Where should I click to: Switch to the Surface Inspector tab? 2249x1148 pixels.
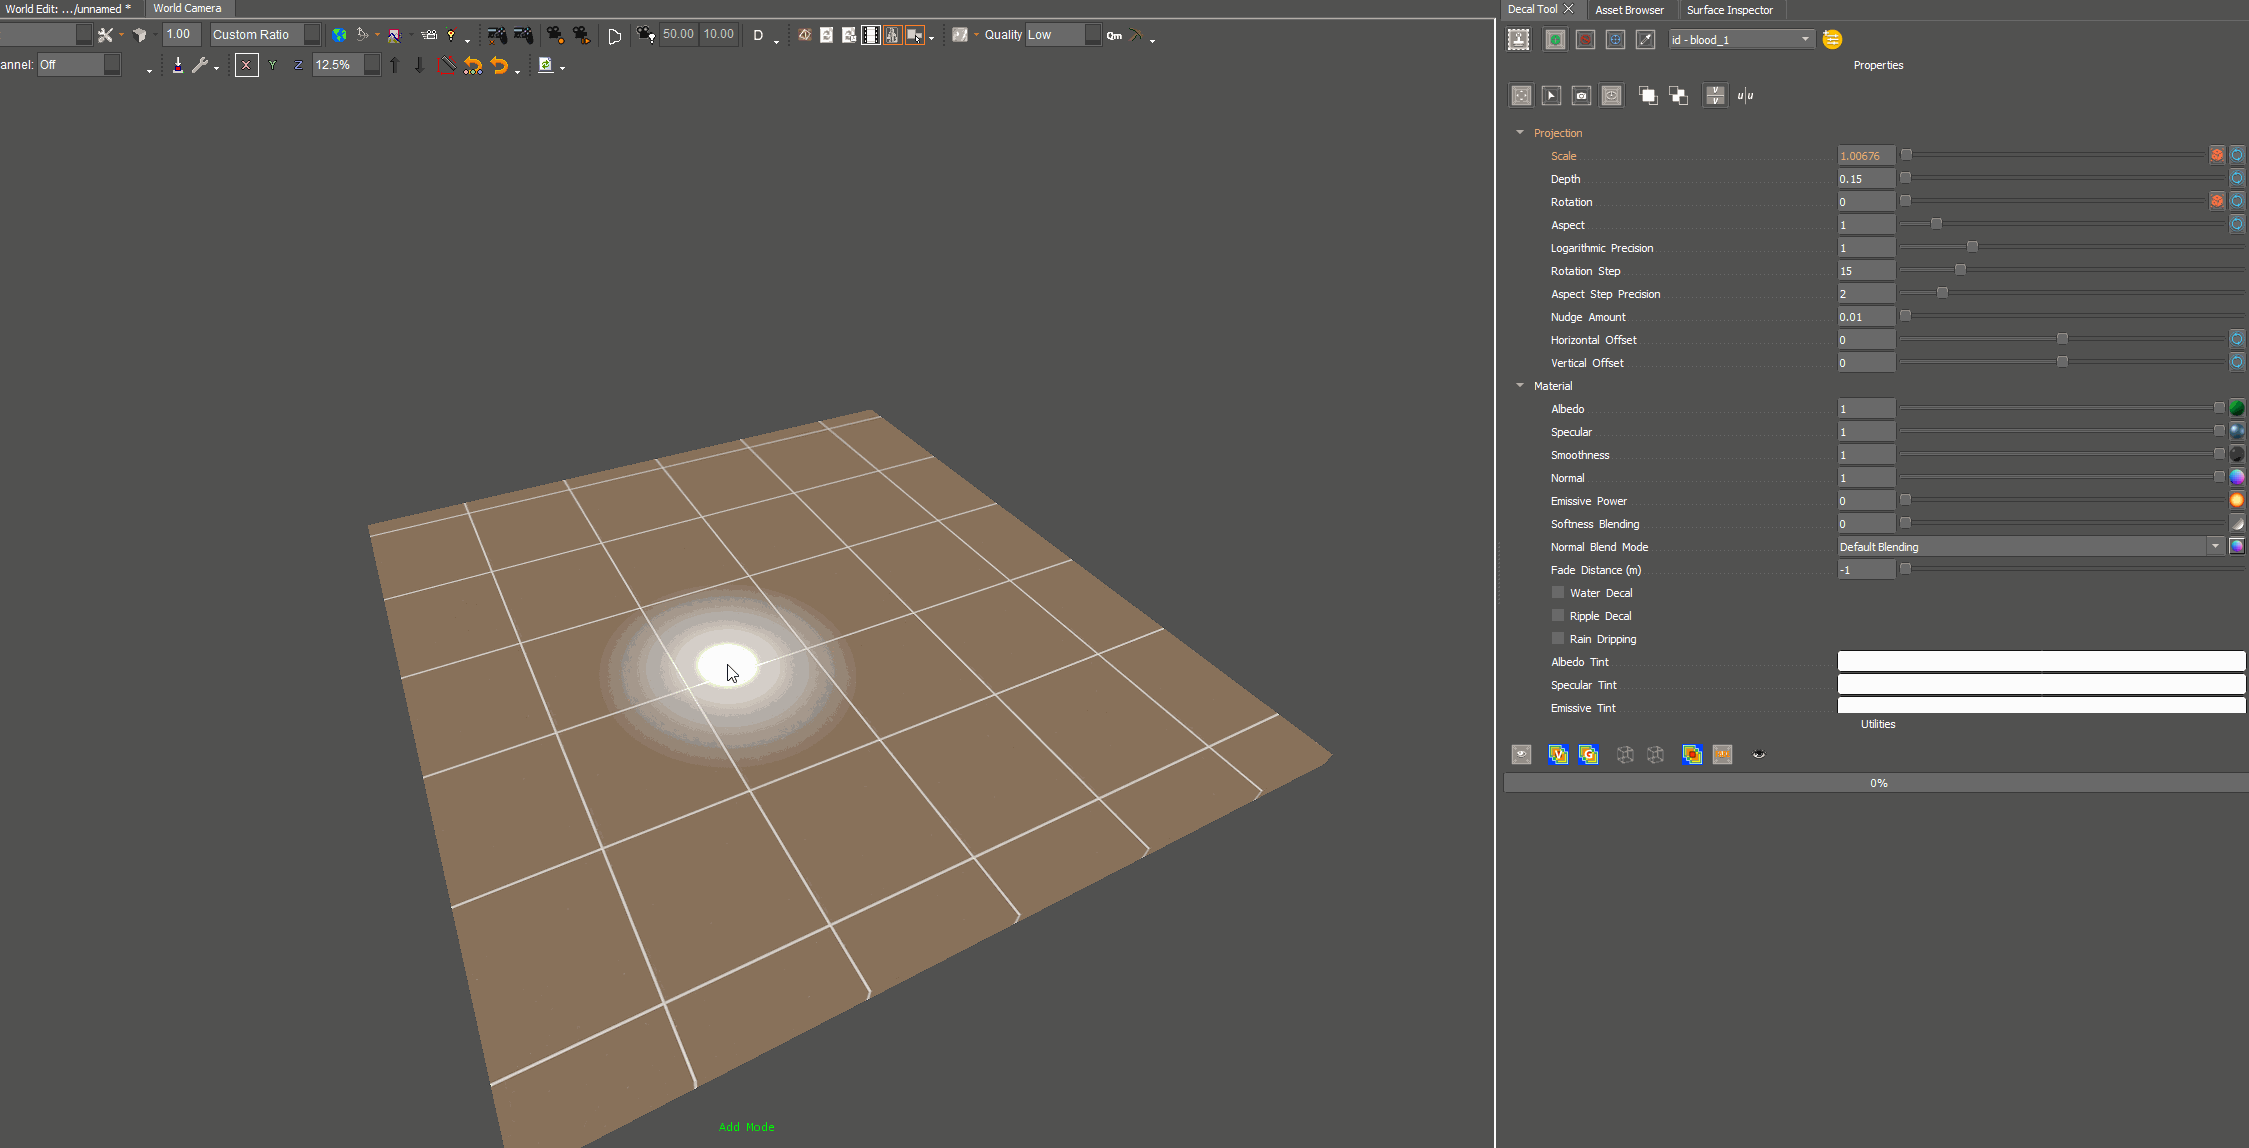pyautogui.click(x=1729, y=10)
